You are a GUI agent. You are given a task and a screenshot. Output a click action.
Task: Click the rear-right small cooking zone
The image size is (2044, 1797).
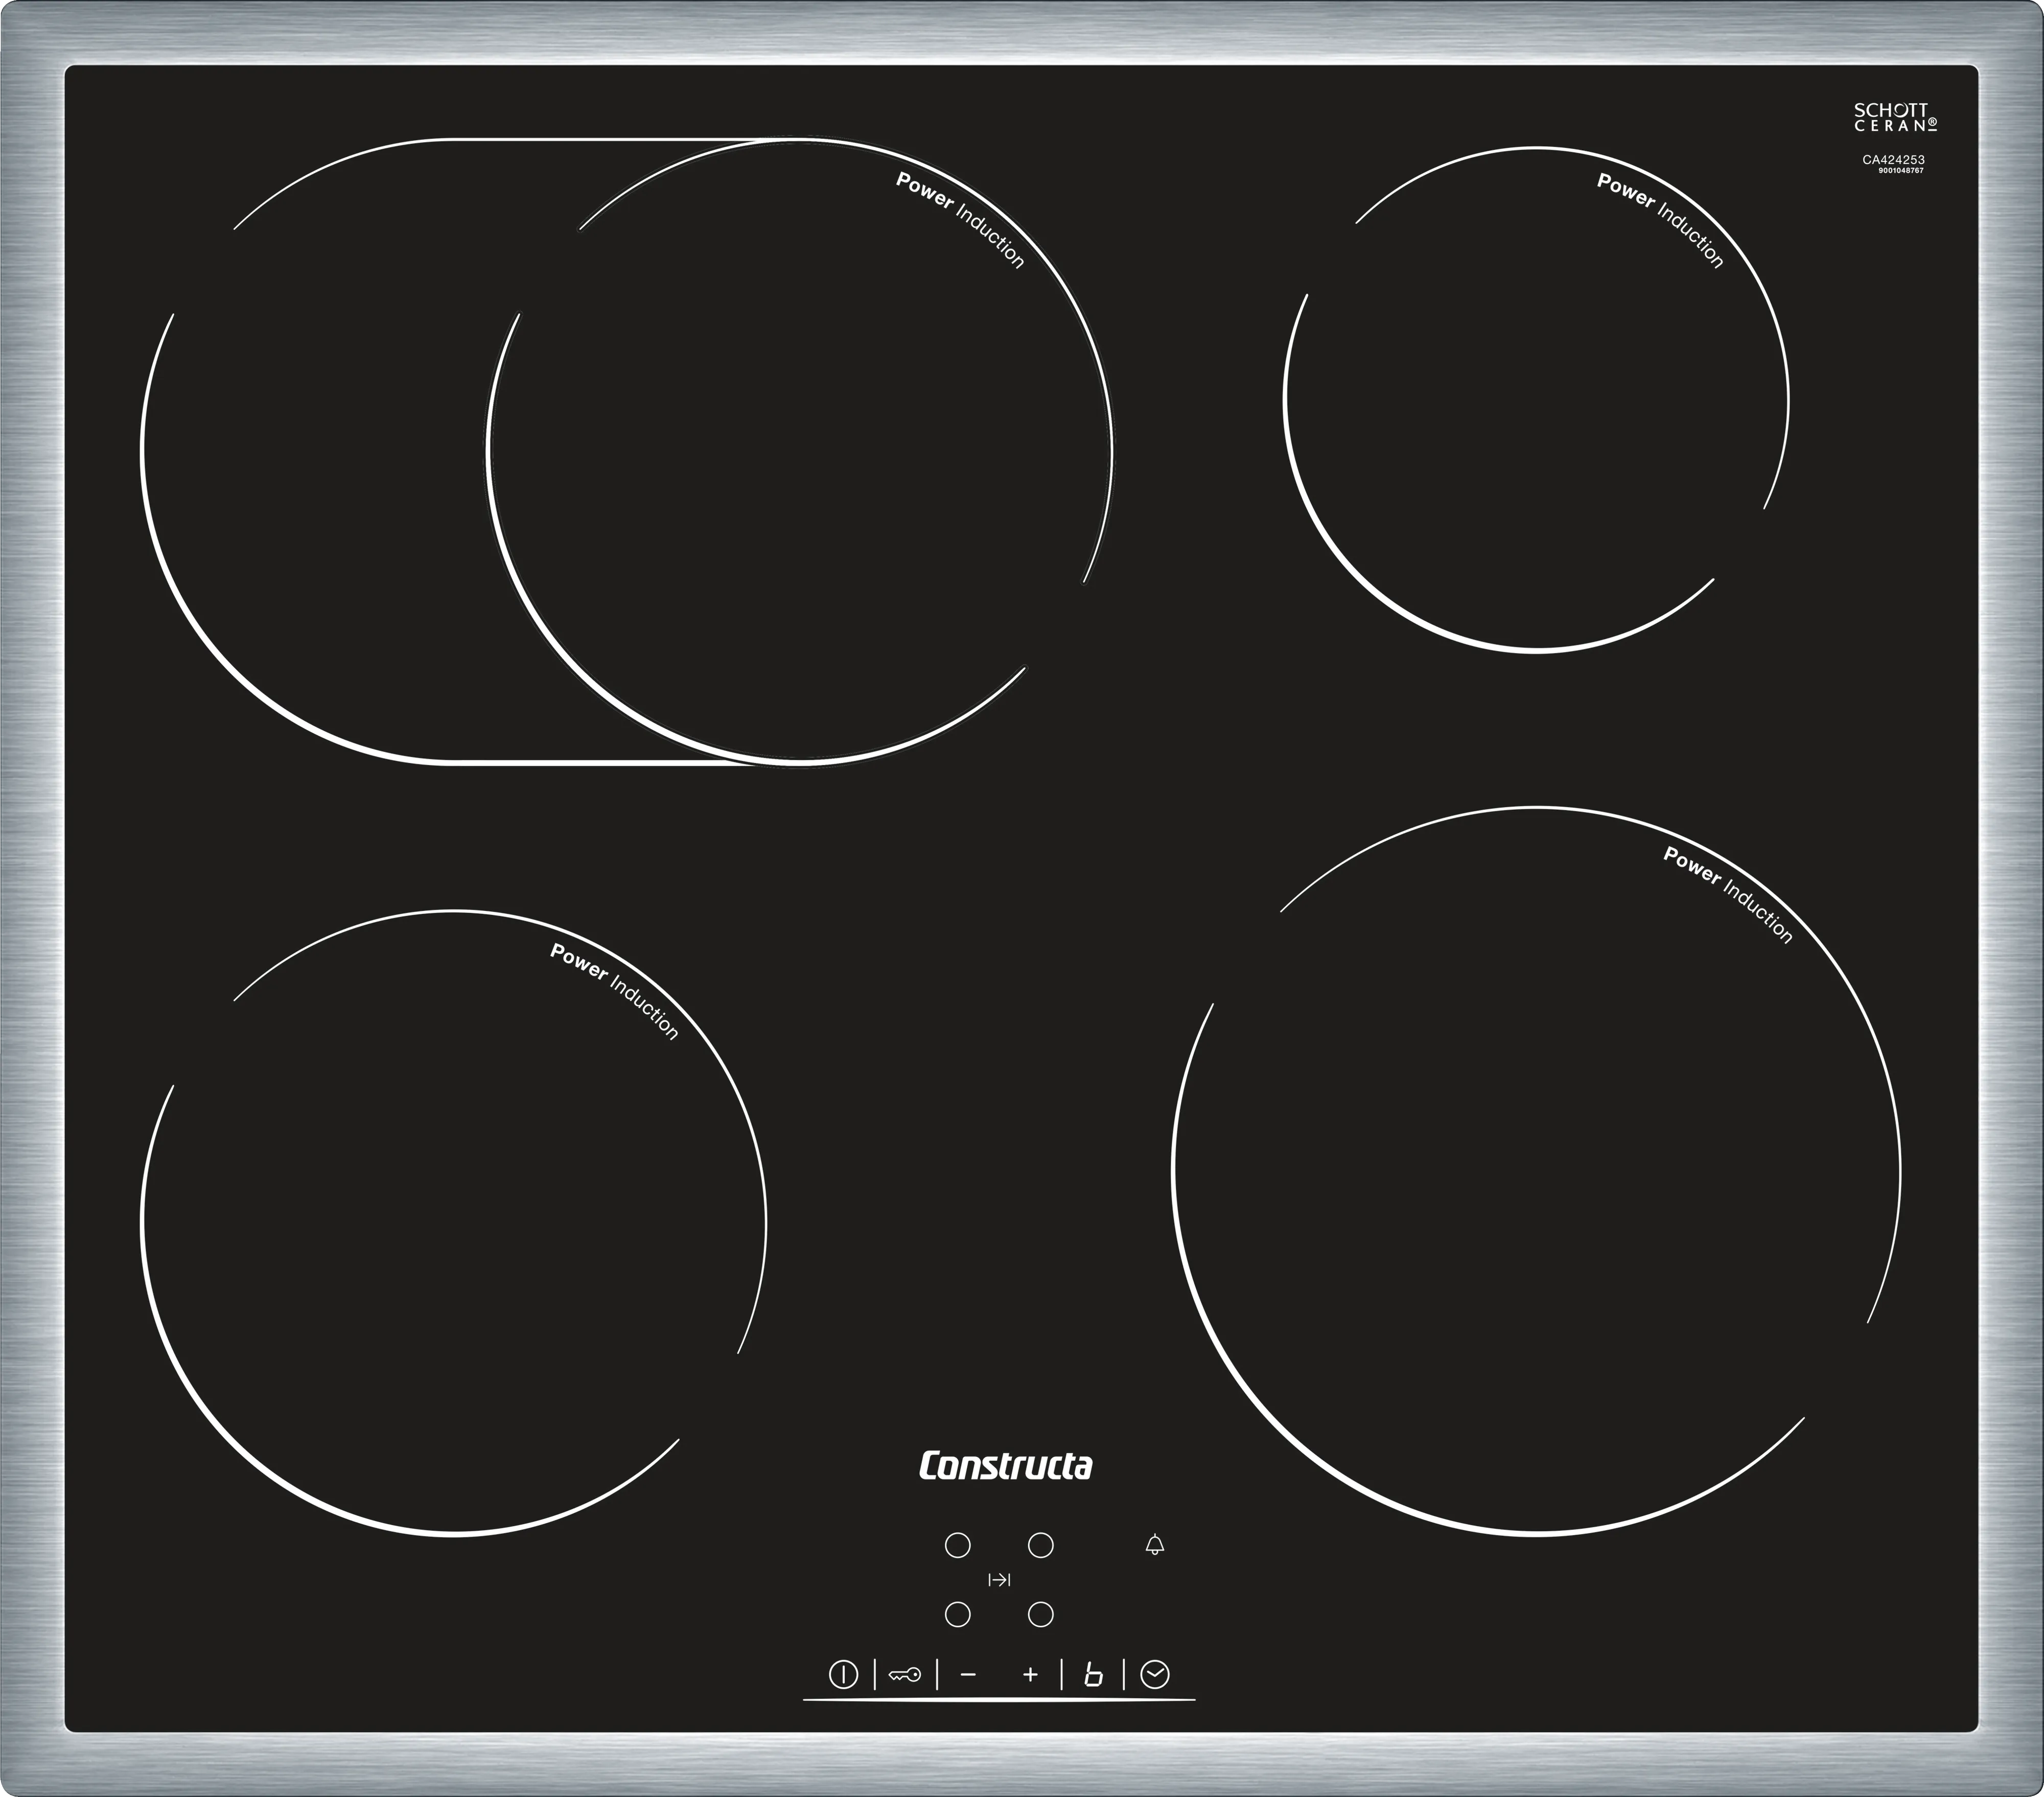pos(1536,399)
